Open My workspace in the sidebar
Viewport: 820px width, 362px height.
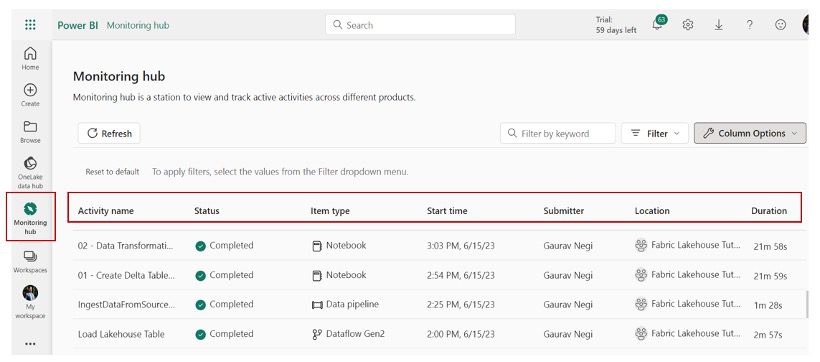[x=30, y=302]
